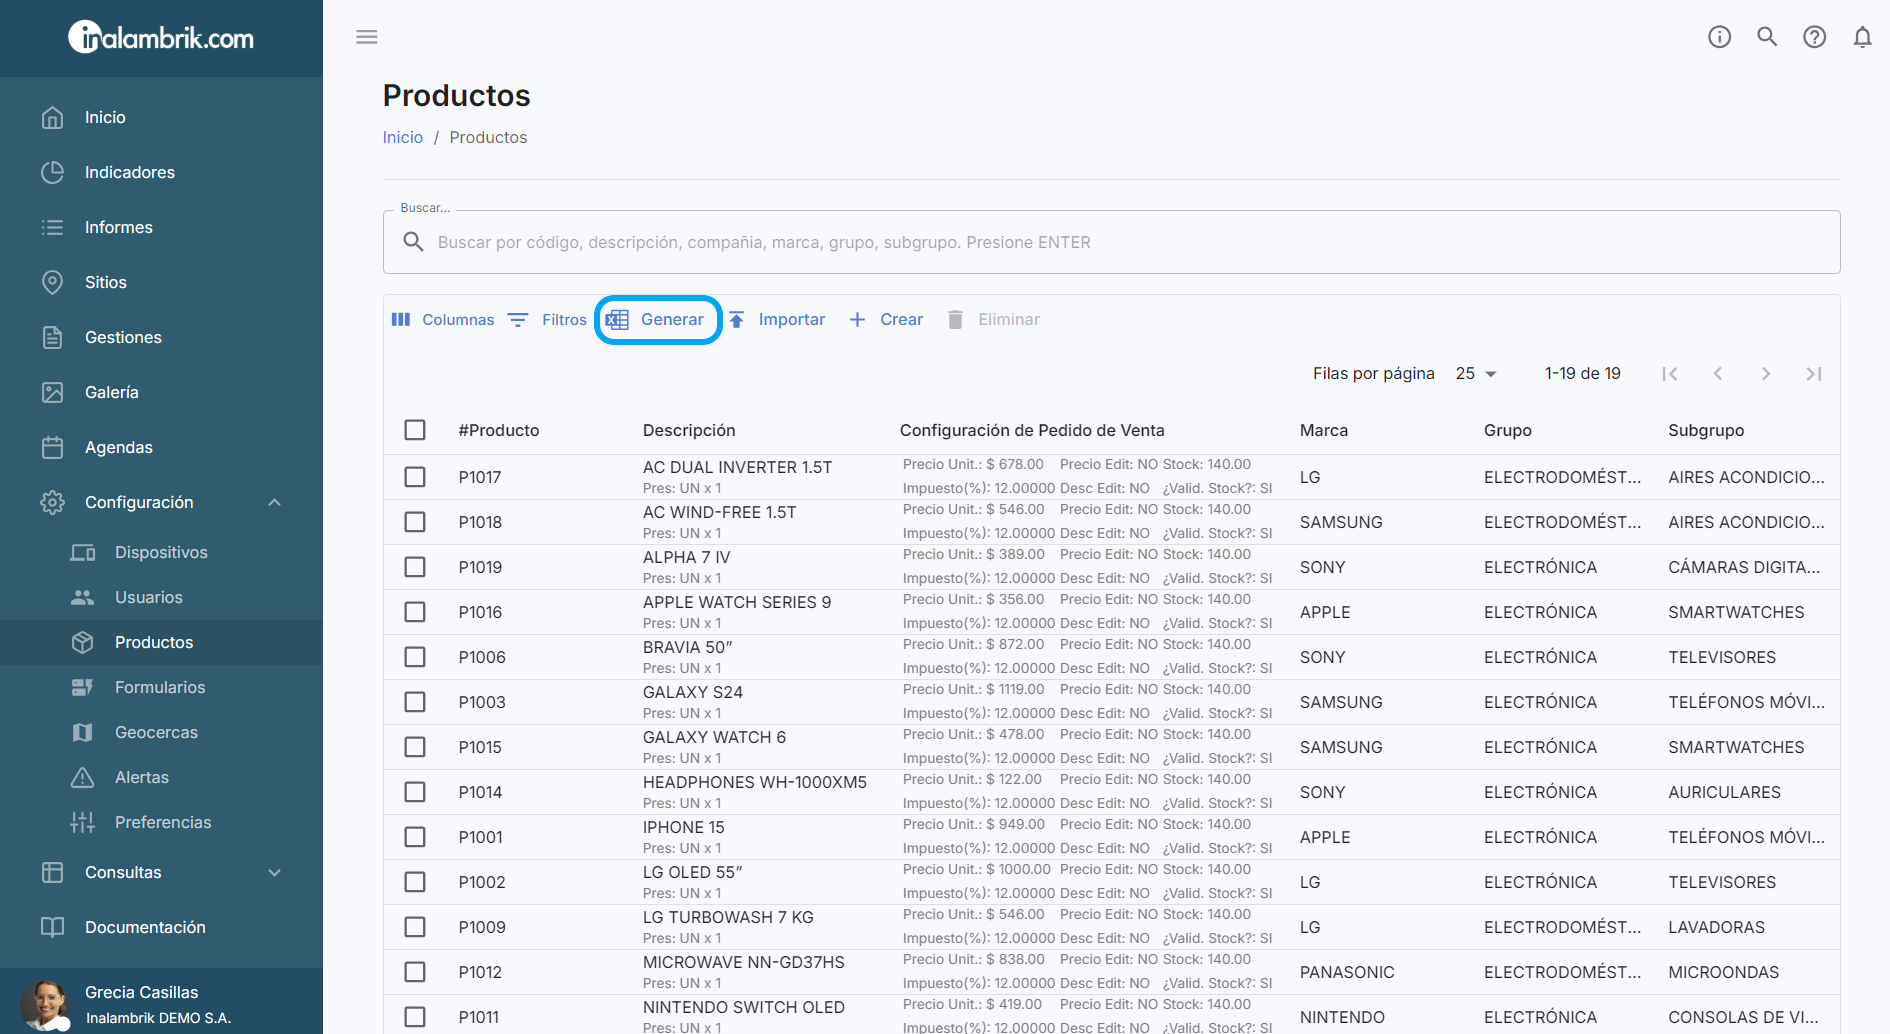Open the info icon in top bar
This screenshot has height=1034, width=1890.
coord(1719,37)
